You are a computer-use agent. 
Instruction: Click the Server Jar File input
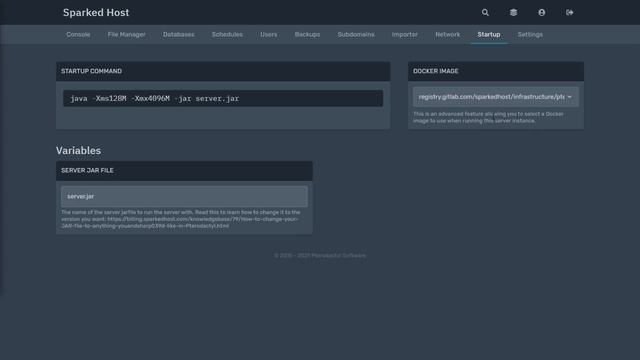pyautogui.click(x=184, y=196)
